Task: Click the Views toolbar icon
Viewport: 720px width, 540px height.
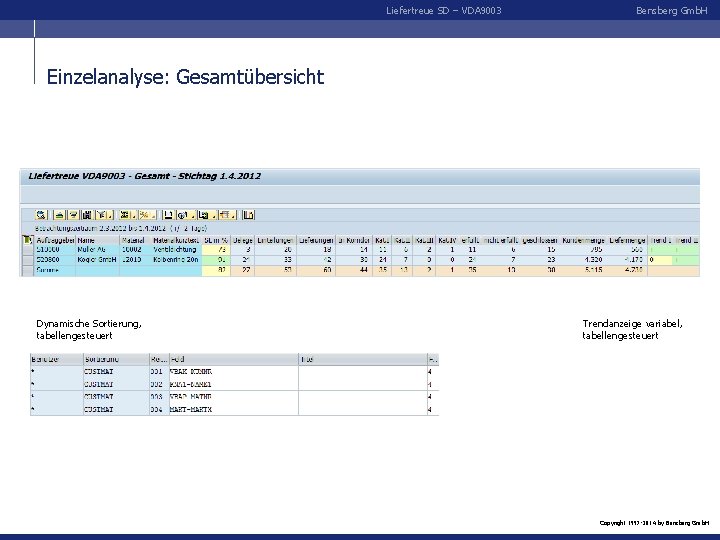Action: click(183, 215)
